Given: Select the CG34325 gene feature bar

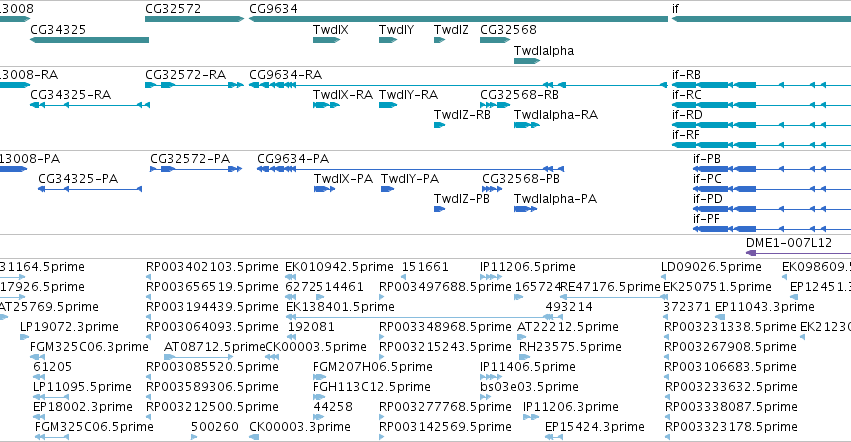Looking at the screenshot, I should [89, 40].
